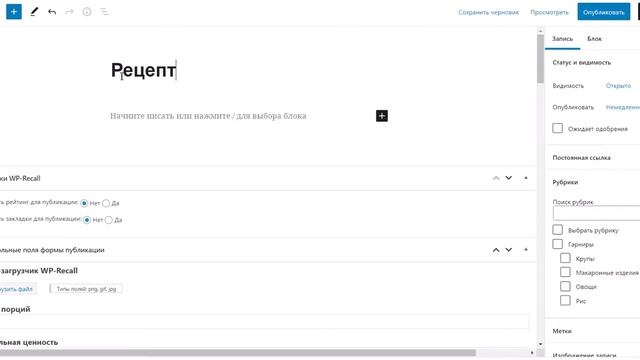This screenshot has height=360, width=640.
Task: Check the 'Крупы' subcategory
Action: pyautogui.click(x=565, y=258)
